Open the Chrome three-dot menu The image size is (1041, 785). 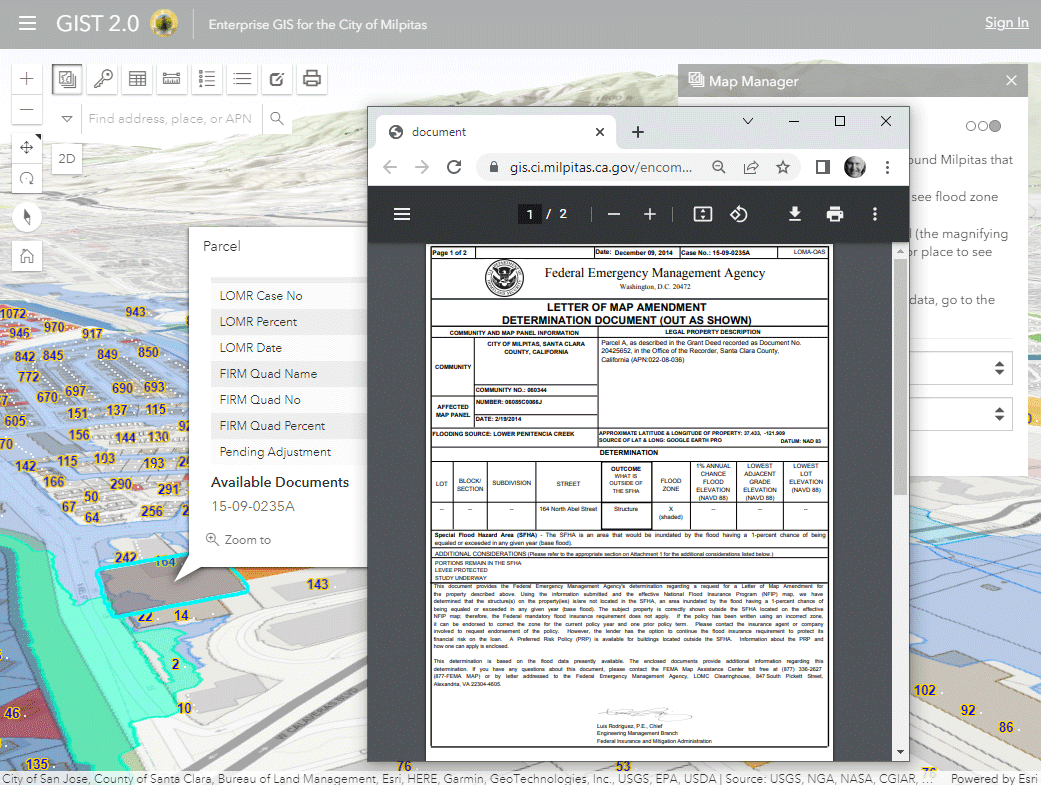pos(887,167)
